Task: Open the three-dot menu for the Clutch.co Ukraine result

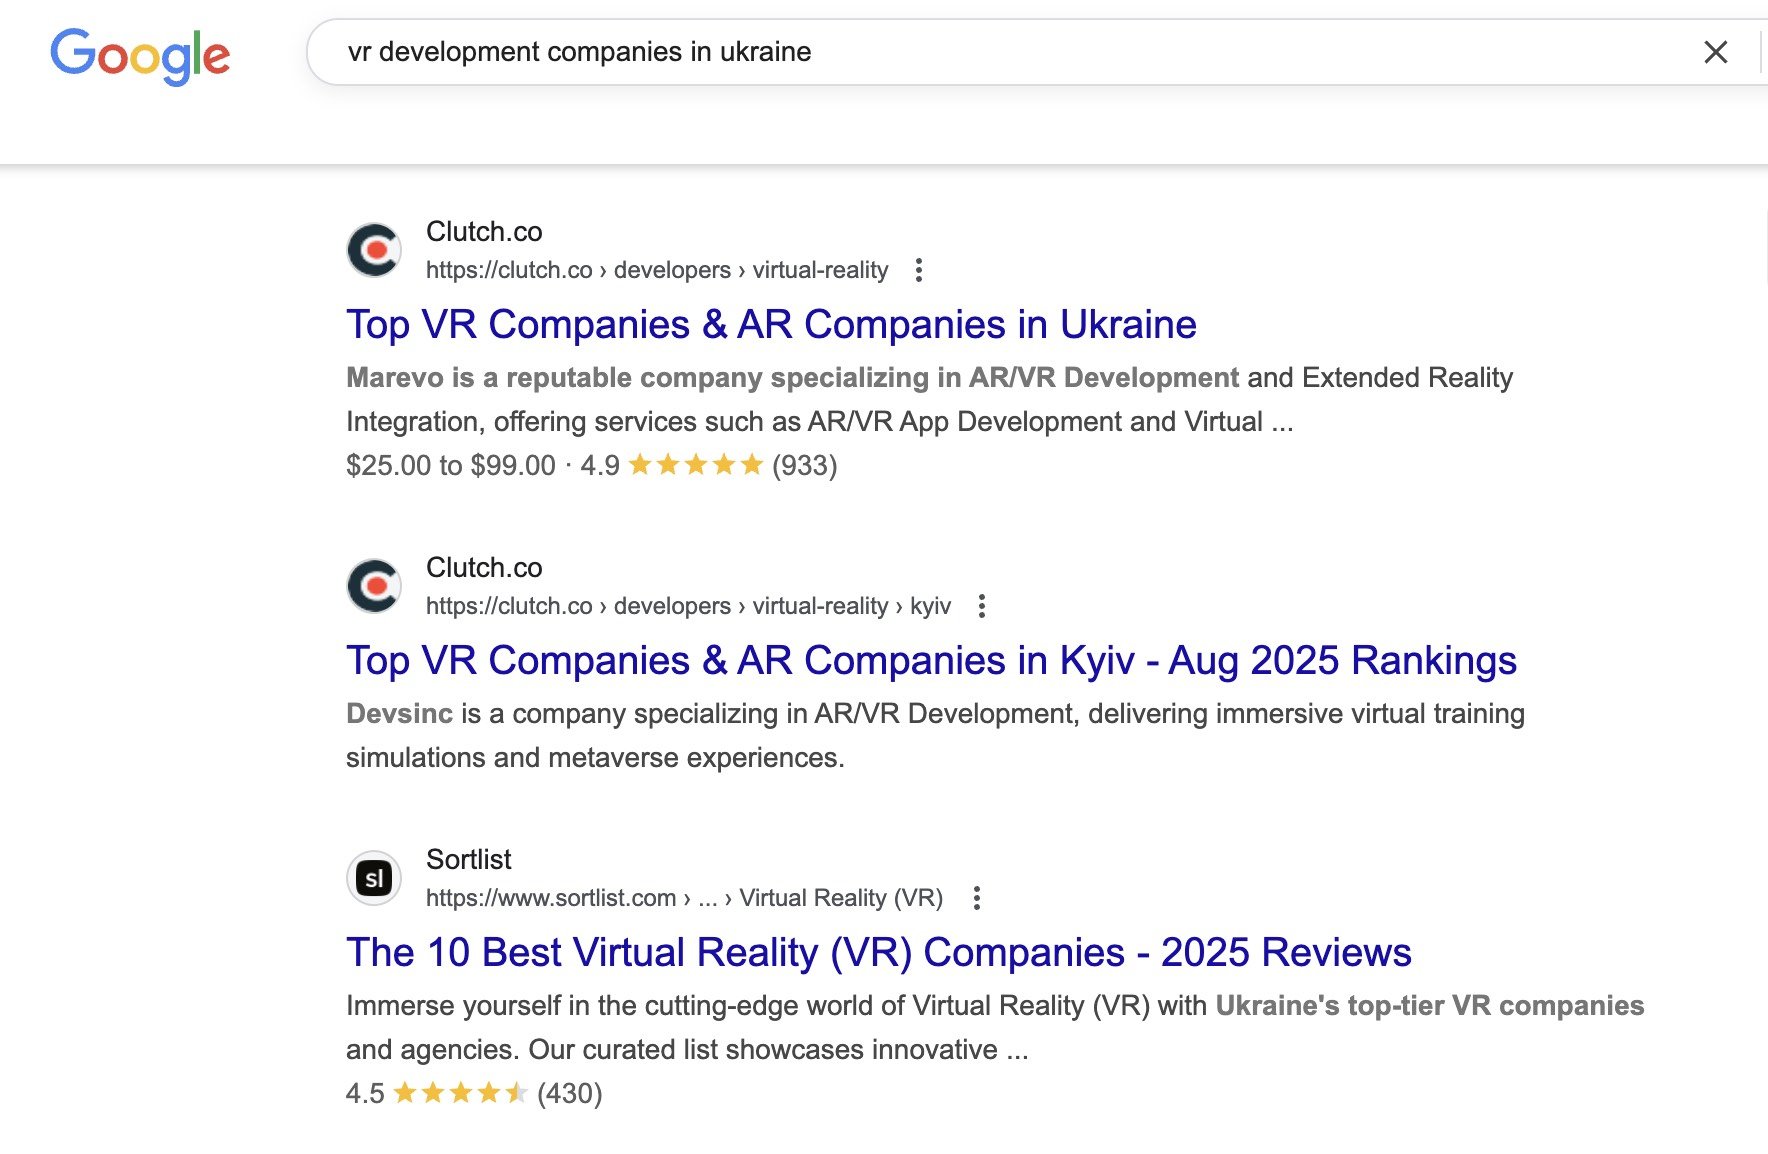Action: [x=918, y=270]
